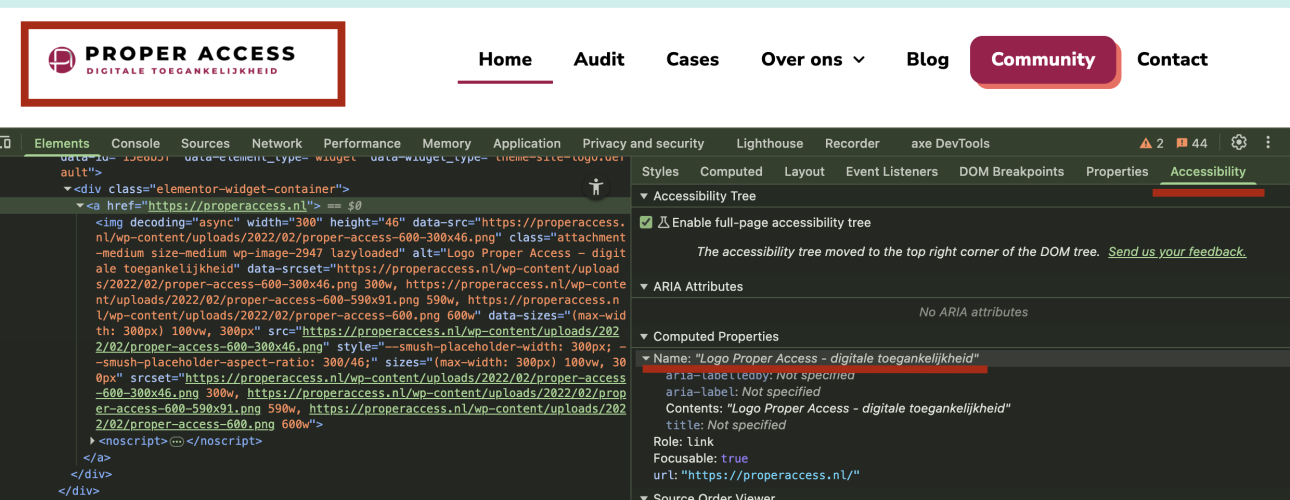The height and width of the screenshot is (500, 1290).
Task: Click the issues counter showing 44
Action: point(1192,143)
